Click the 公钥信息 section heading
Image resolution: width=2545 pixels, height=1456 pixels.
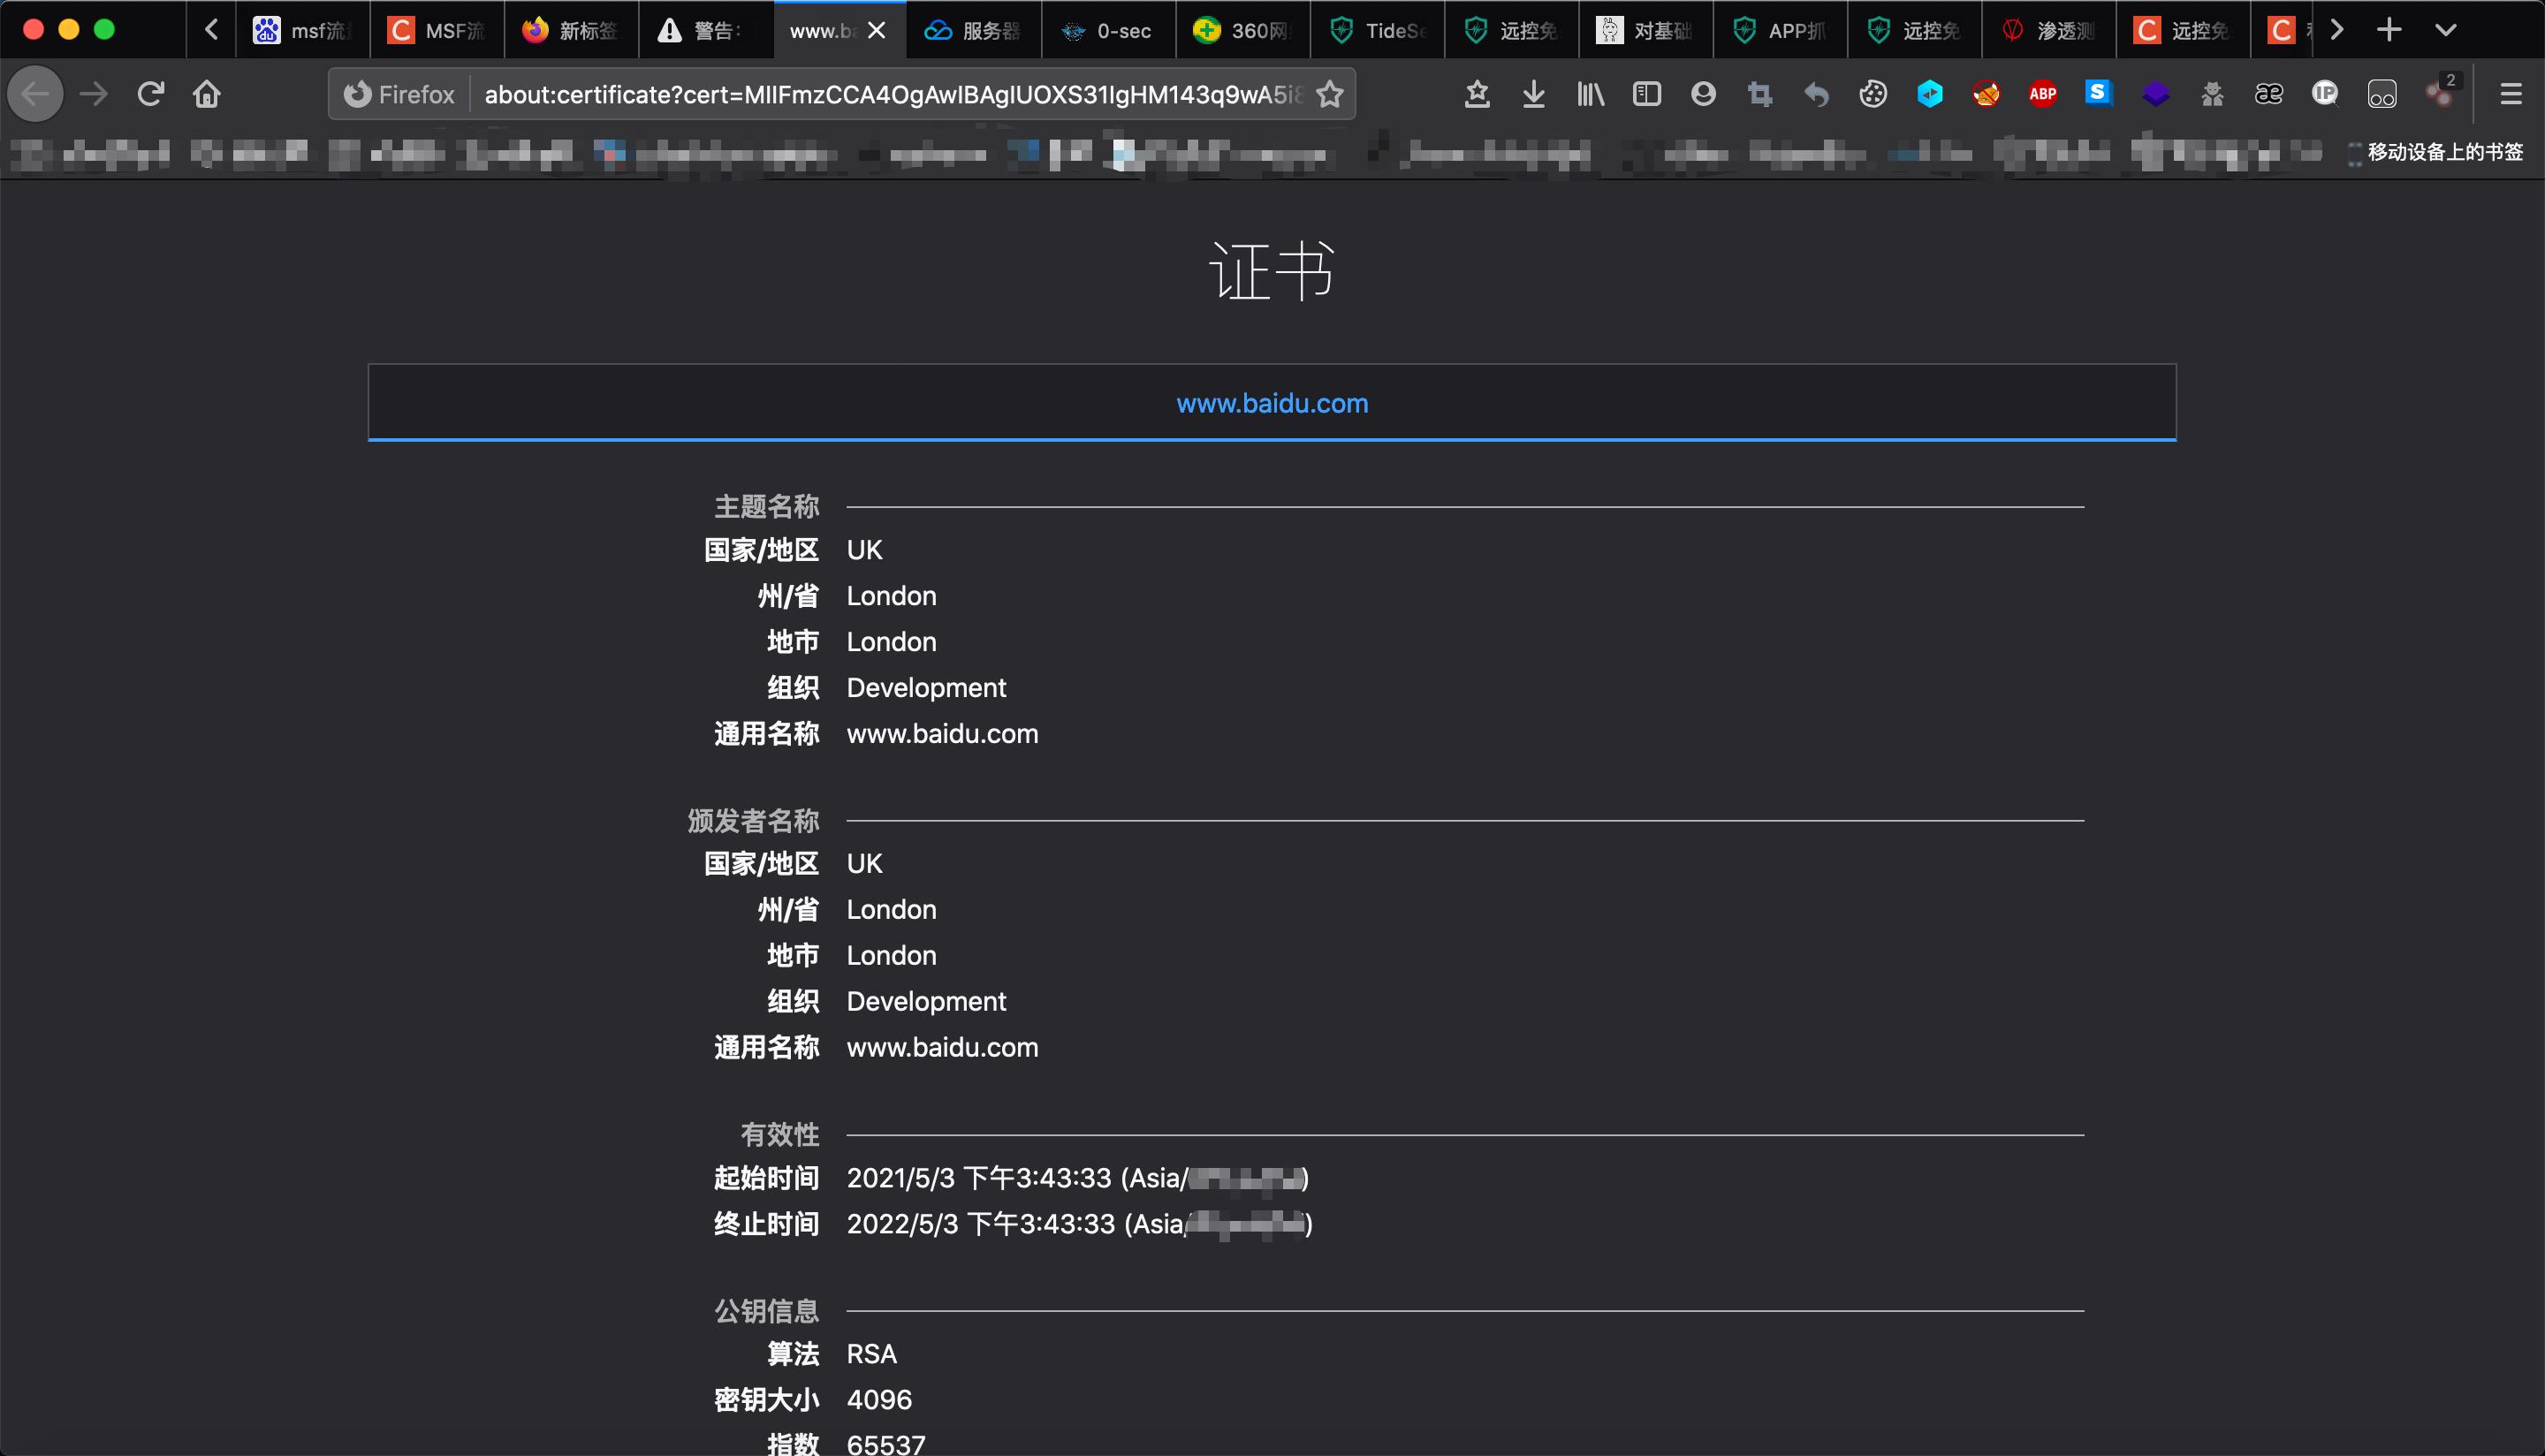click(766, 1311)
